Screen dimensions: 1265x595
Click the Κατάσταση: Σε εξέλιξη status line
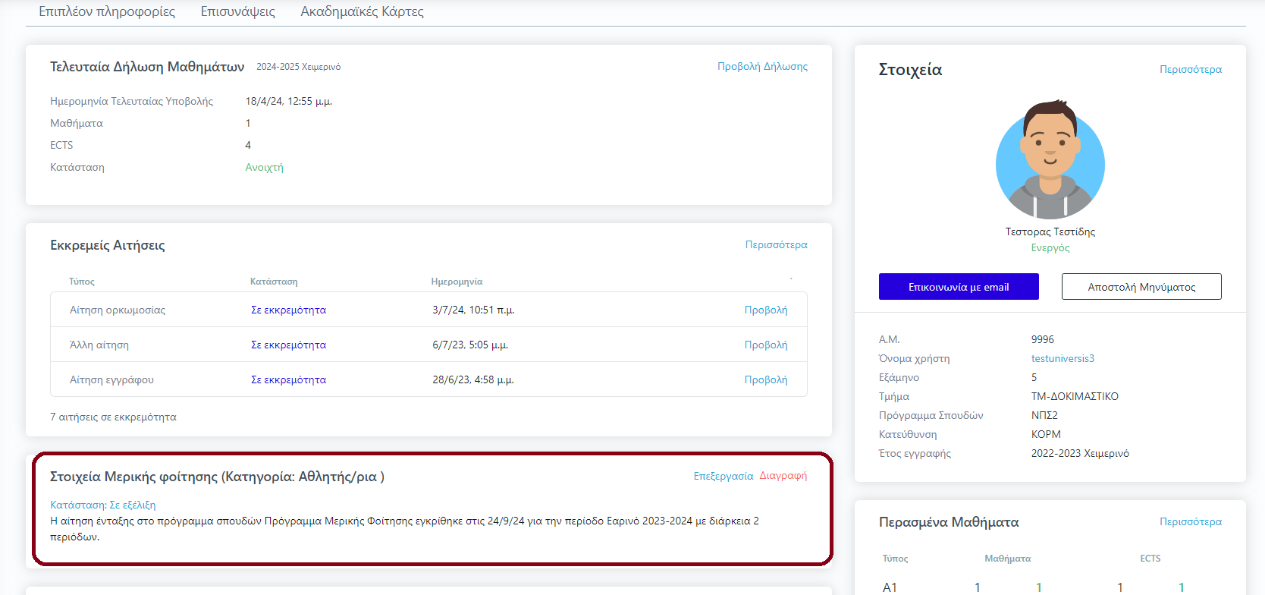tap(103, 505)
